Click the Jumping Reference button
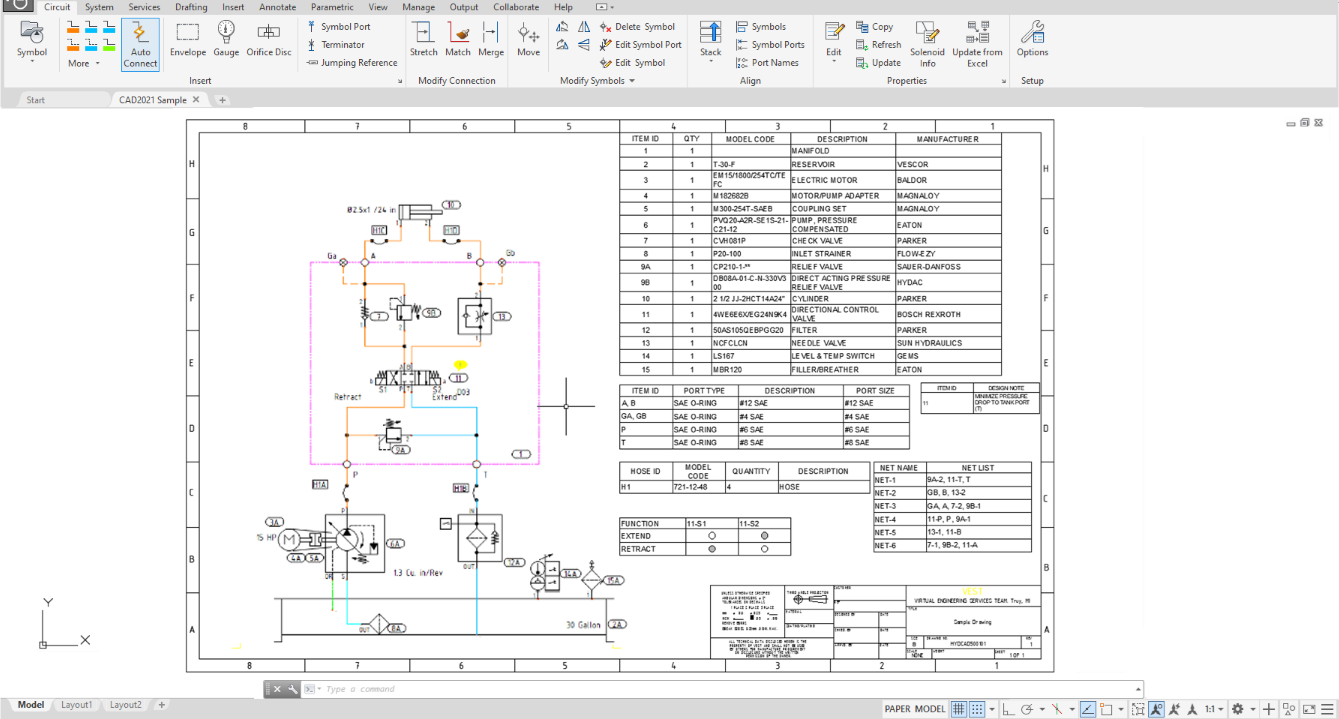The width and height of the screenshot is (1339, 719). pyautogui.click(x=352, y=63)
